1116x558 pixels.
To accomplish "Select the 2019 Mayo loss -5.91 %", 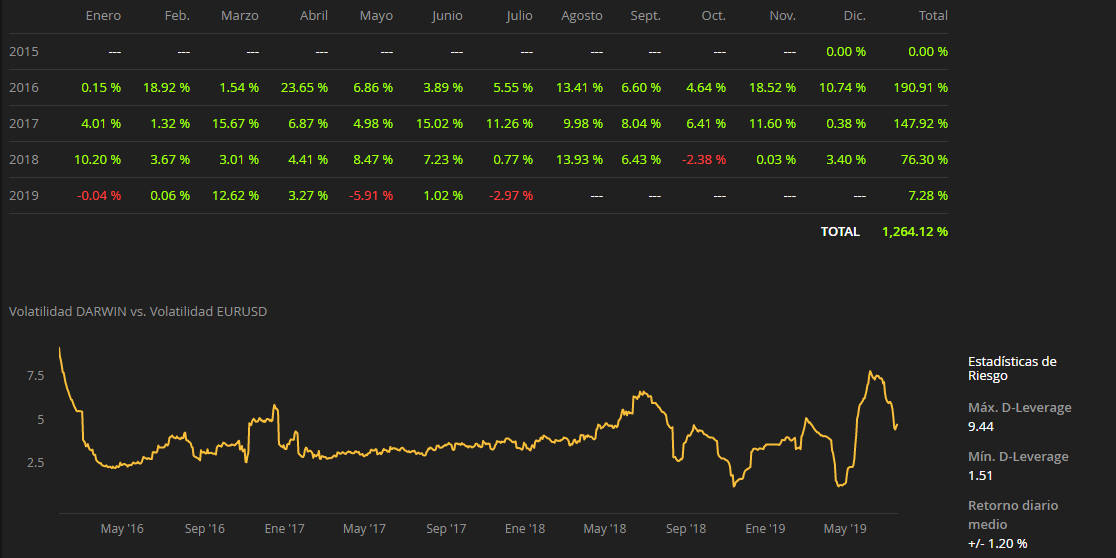I will click(371, 196).
